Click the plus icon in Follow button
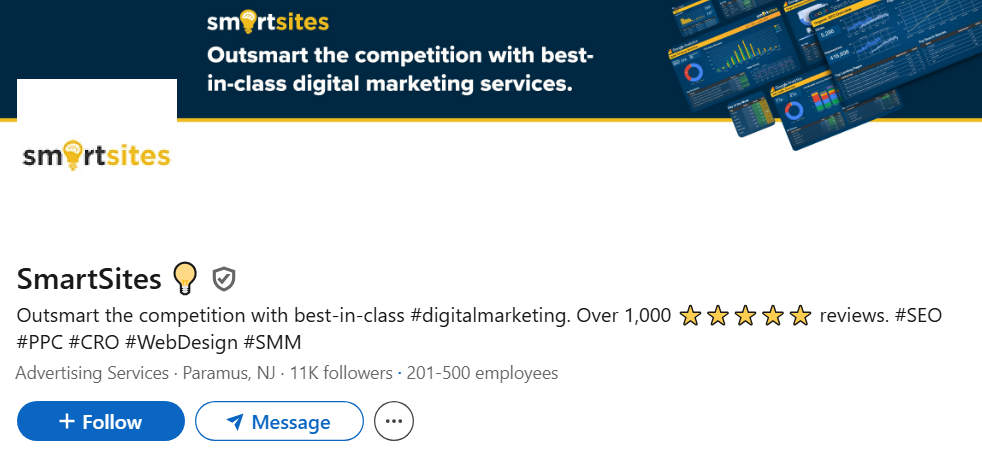The width and height of the screenshot is (982, 467). pos(67,421)
